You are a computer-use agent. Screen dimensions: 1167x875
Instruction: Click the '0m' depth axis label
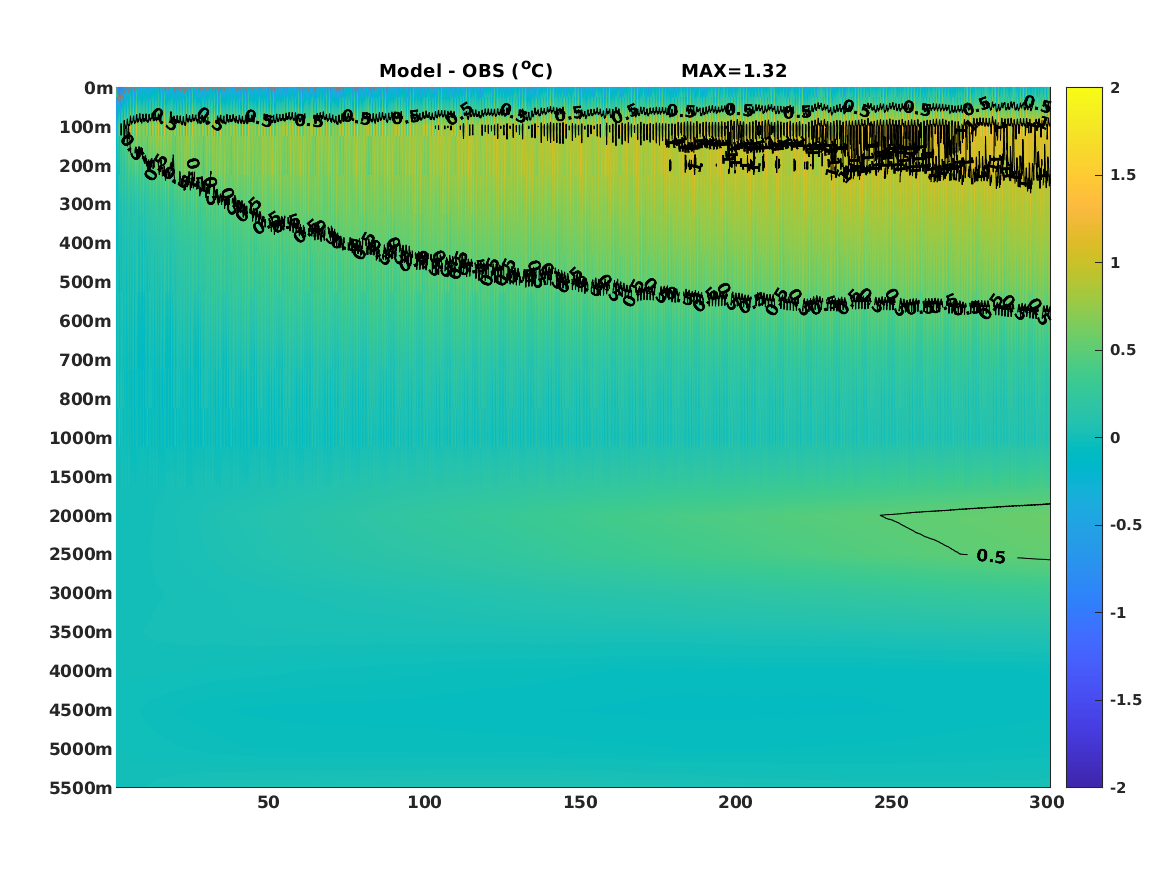[98, 89]
